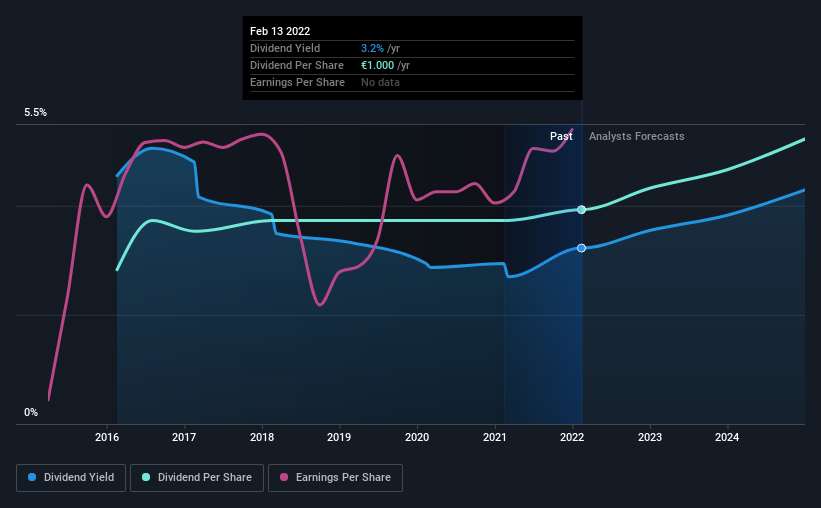Select the Dividend Per Share data point marker
The height and width of the screenshot is (508, 821).
(581, 209)
